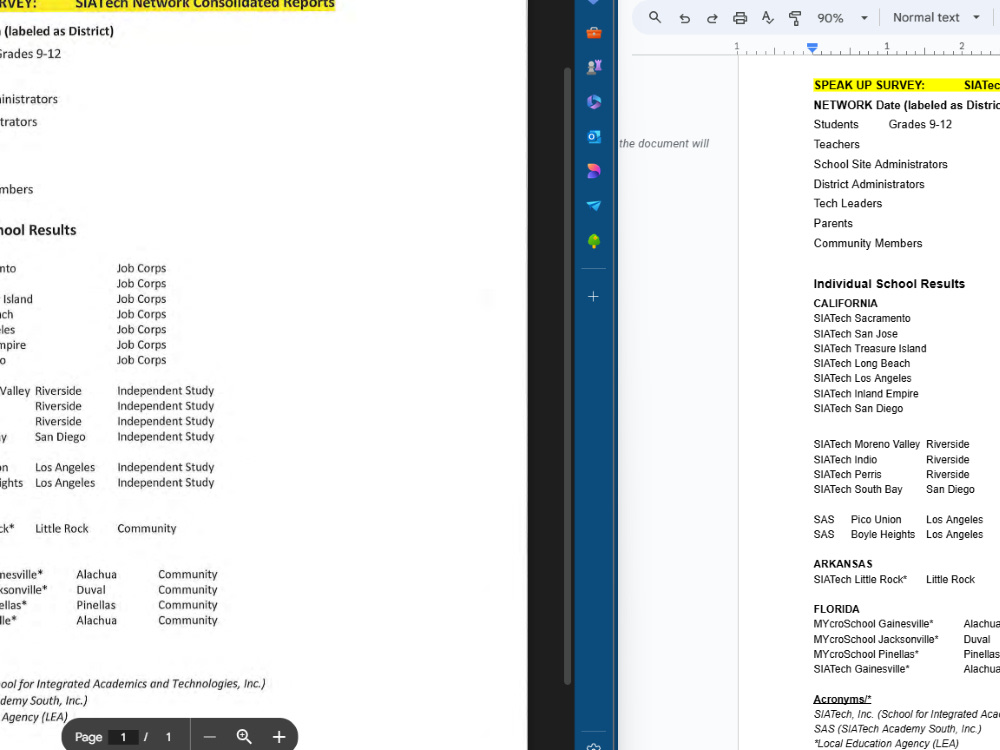Redo the last action in Google Docs
Viewport: 1000px width, 750px height.
coord(712,18)
